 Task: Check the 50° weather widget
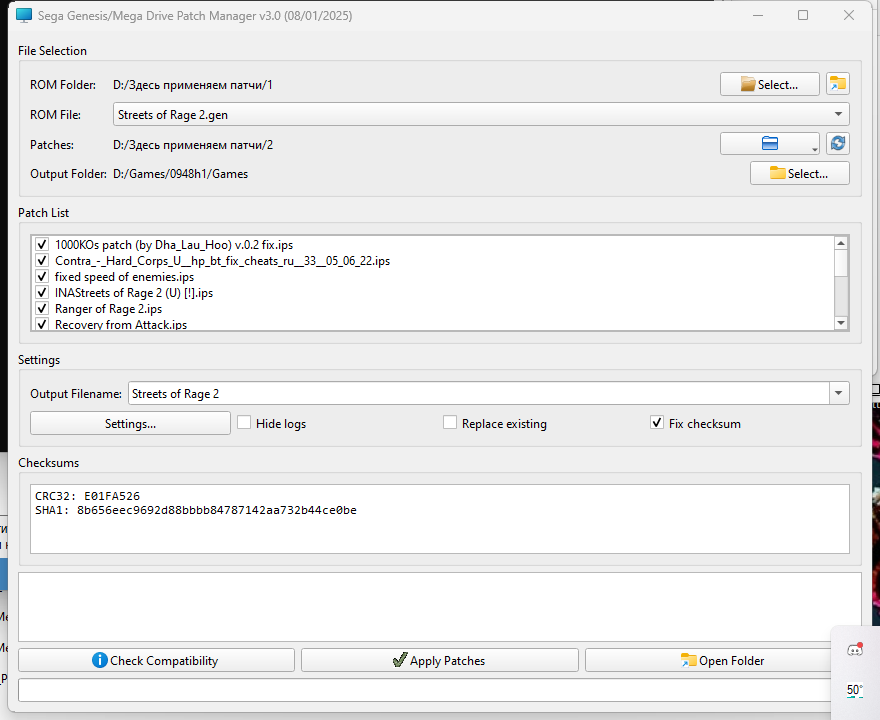[854, 690]
